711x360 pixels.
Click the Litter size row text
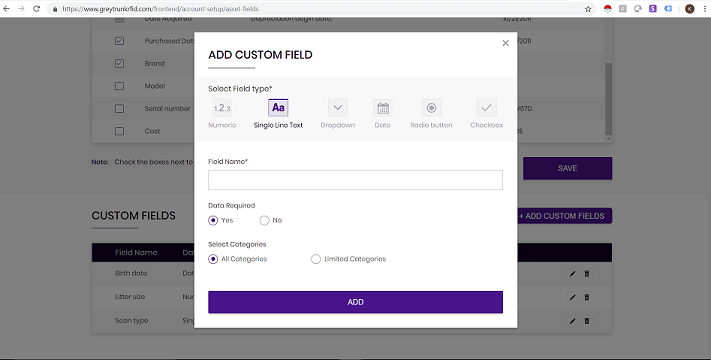pos(130,297)
